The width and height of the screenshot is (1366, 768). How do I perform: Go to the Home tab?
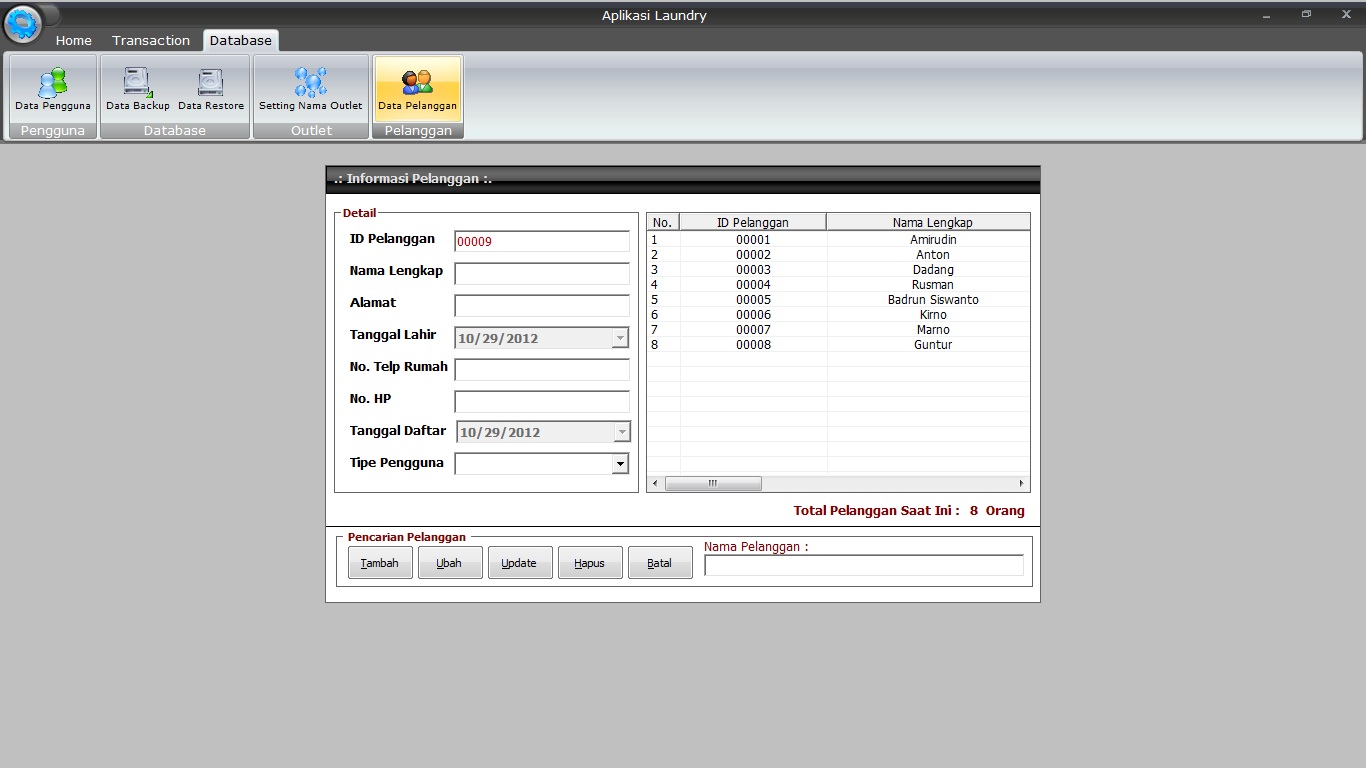coord(73,40)
